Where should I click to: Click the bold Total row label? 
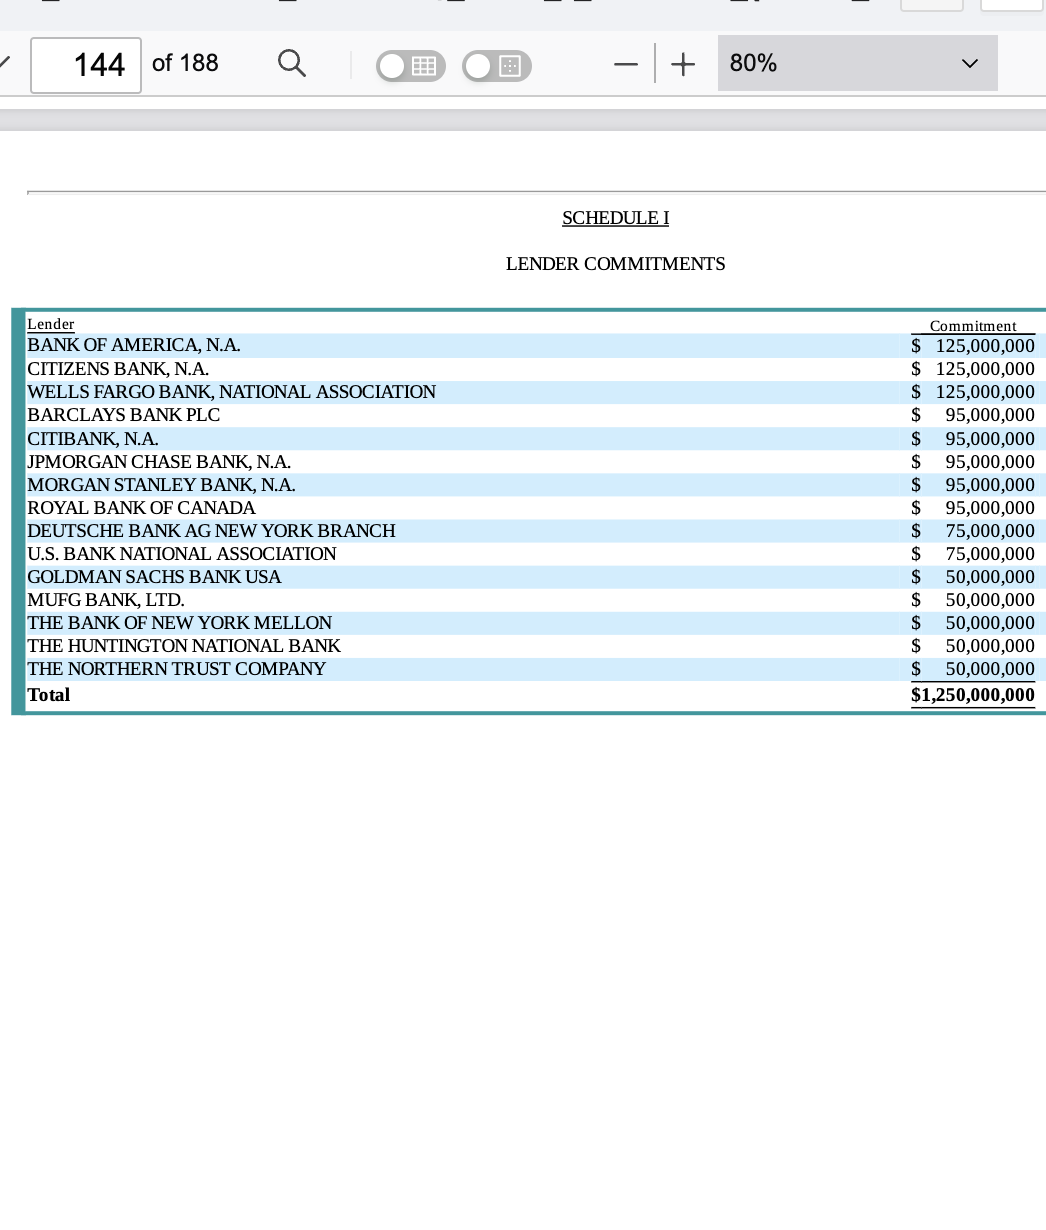click(x=49, y=695)
